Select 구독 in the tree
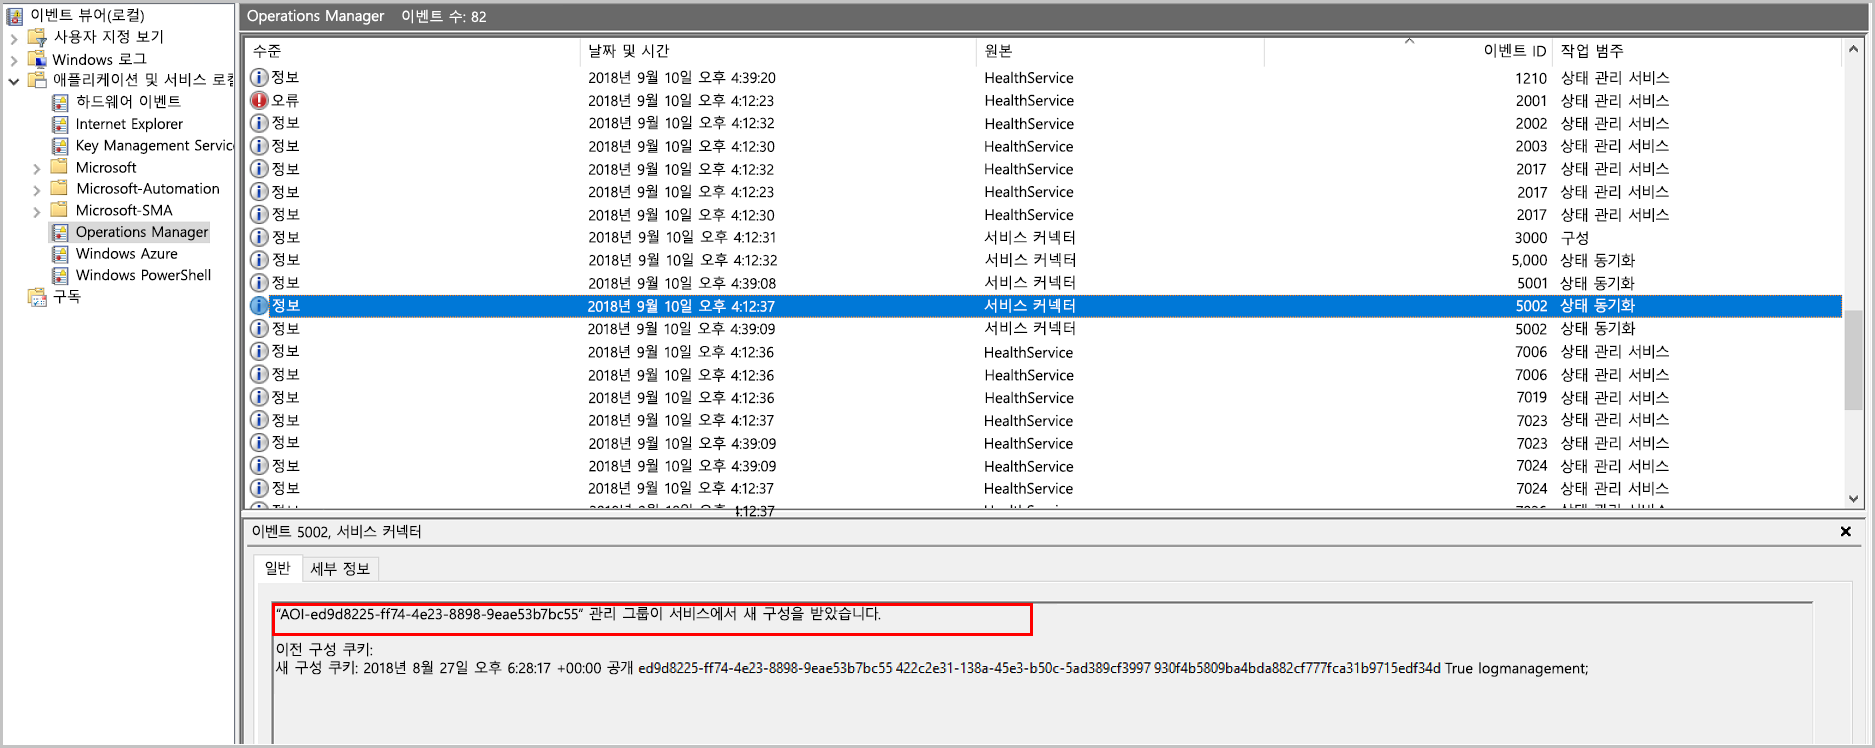The width and height of the screenshot is (1875, 748). (x=67, y=297)
